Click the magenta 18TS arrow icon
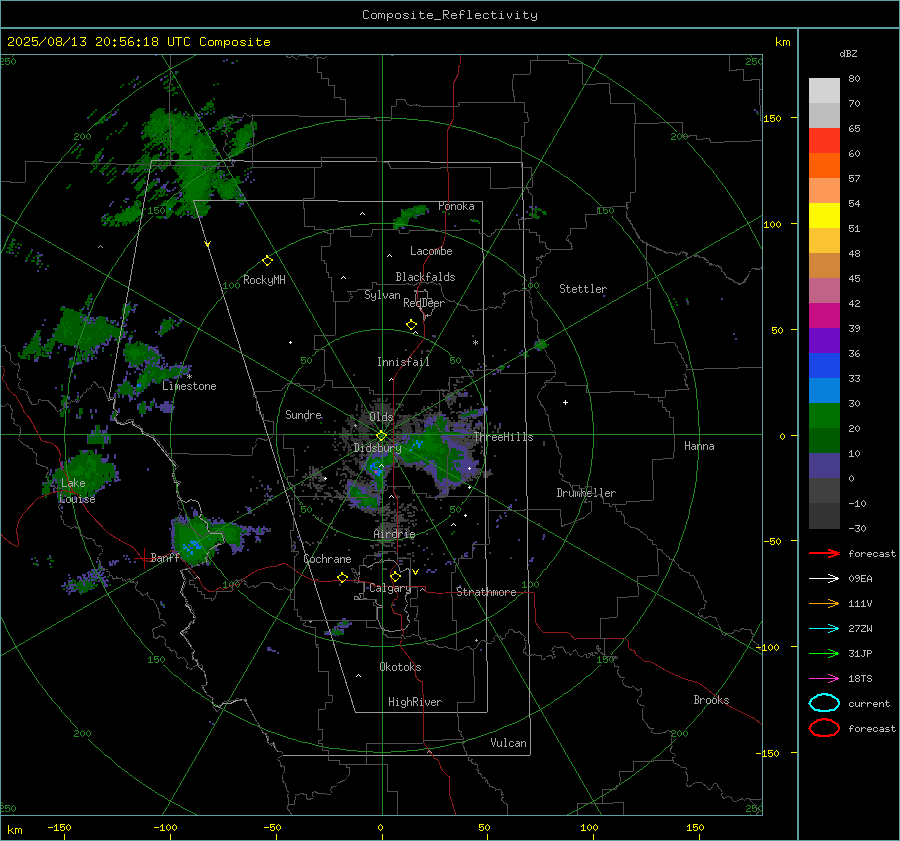This screenshot has width=900, height=841. tap(824, 679)
